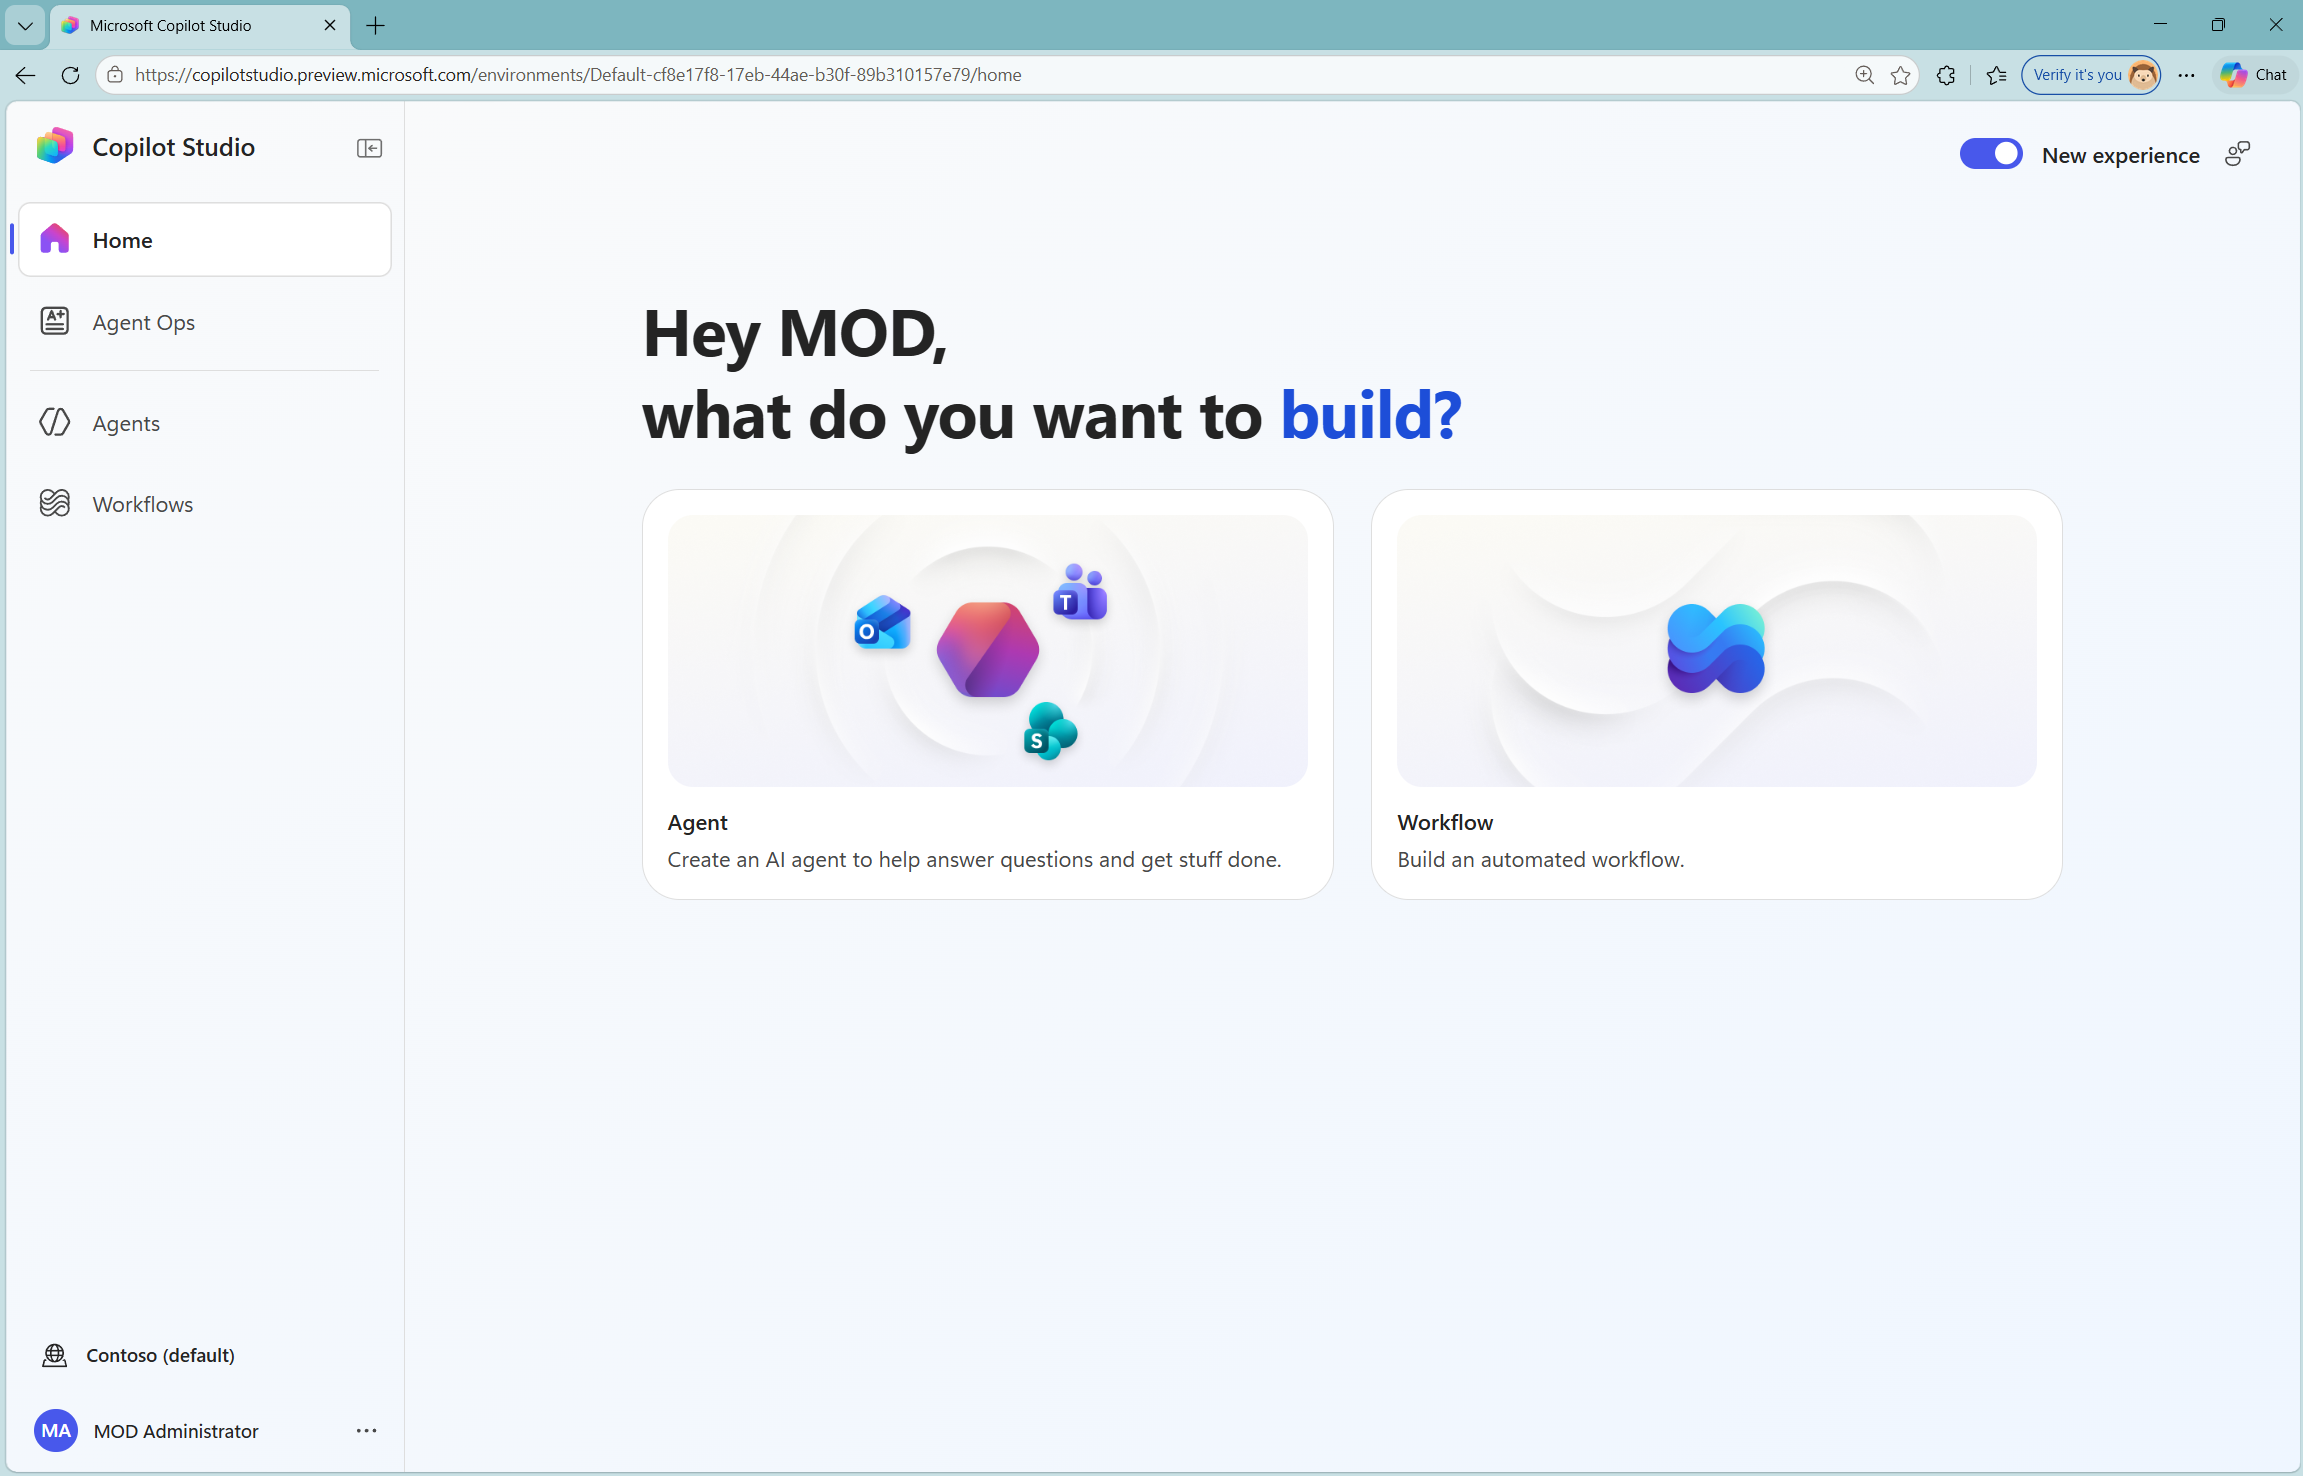2303x1476 pixels.
Task: View site information lock icon
Action: point(115,75)
